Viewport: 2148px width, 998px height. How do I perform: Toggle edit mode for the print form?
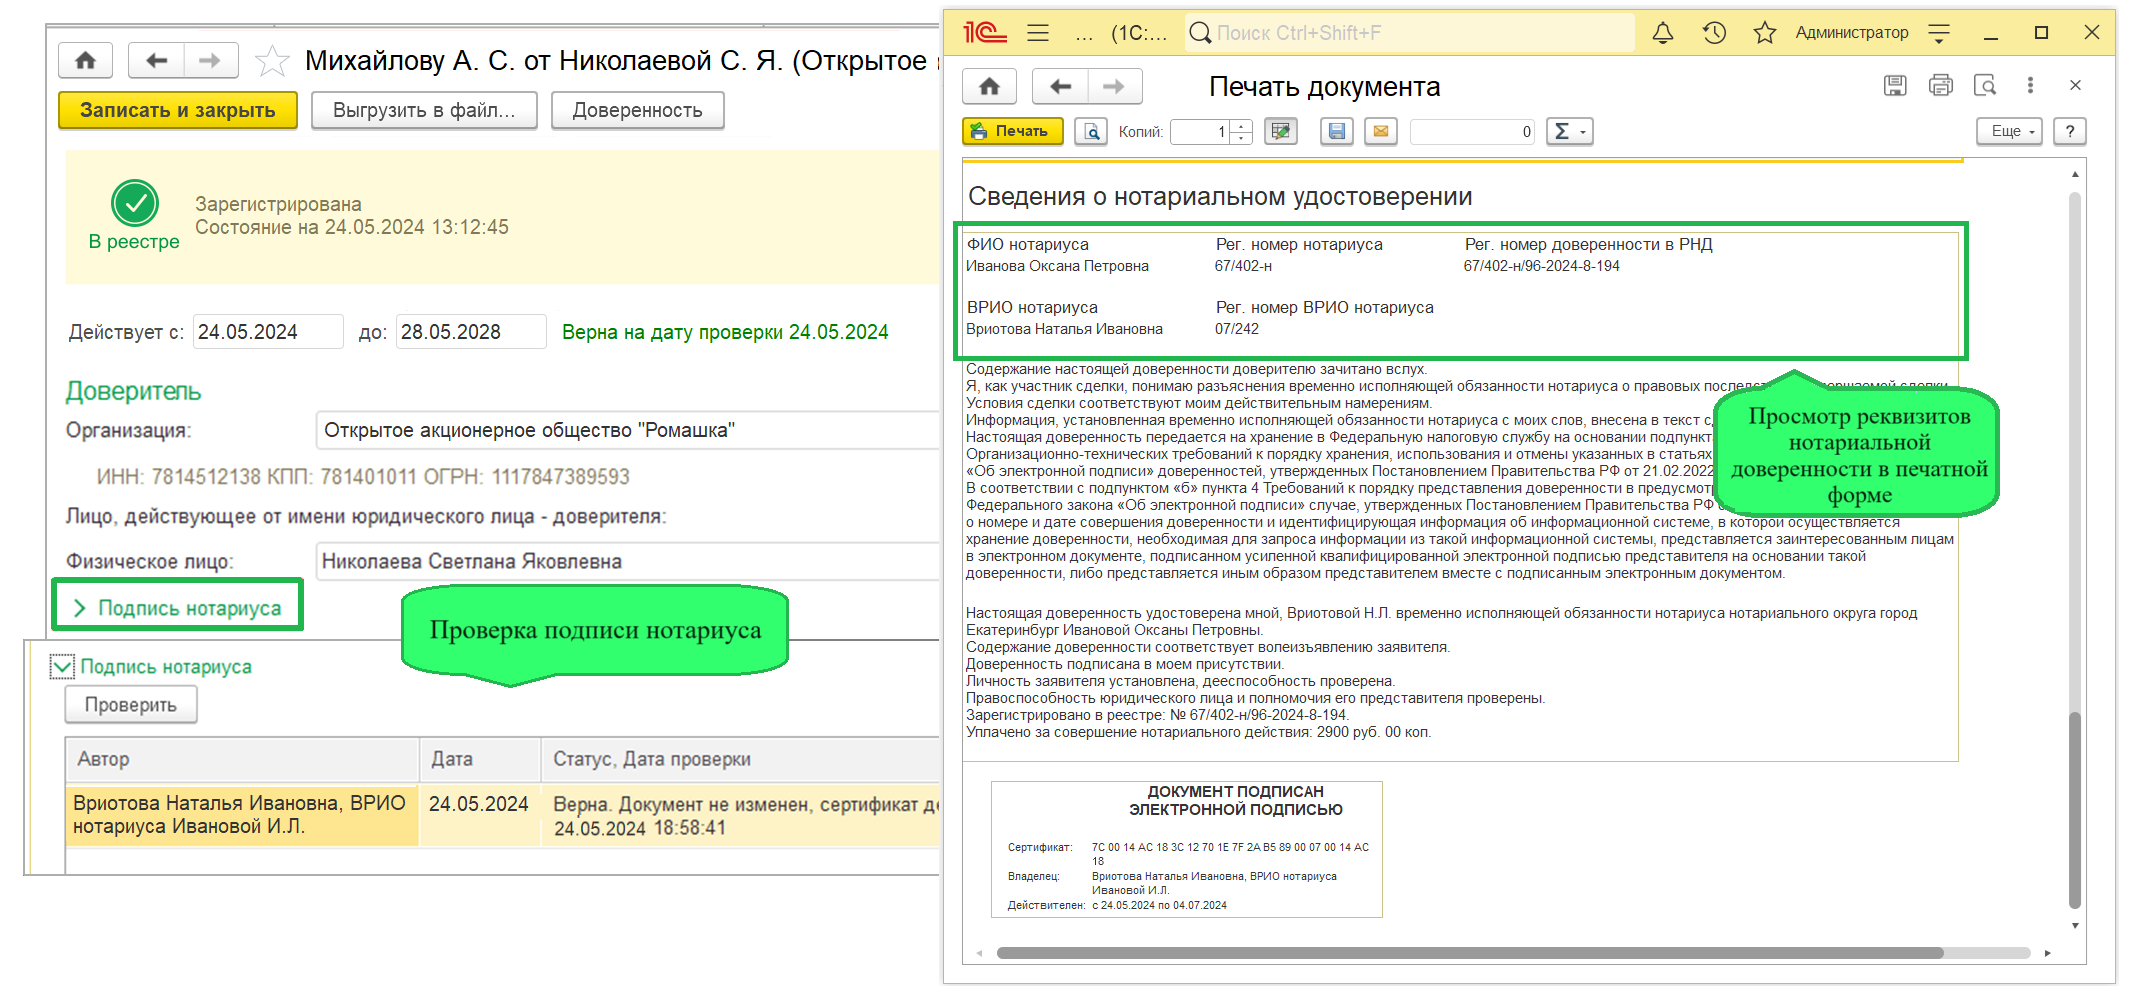coord(1280,131)
